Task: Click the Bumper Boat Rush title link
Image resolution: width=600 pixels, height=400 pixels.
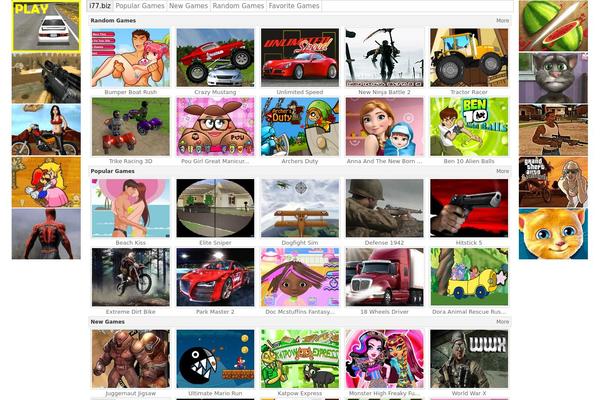Action: coord(130,92)
